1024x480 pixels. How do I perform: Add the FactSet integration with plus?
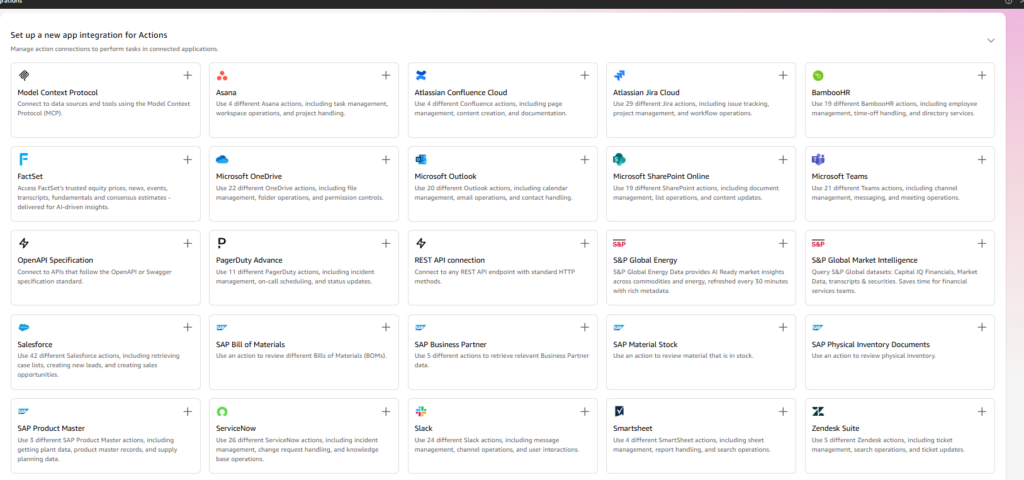click(x=187, y=159)
